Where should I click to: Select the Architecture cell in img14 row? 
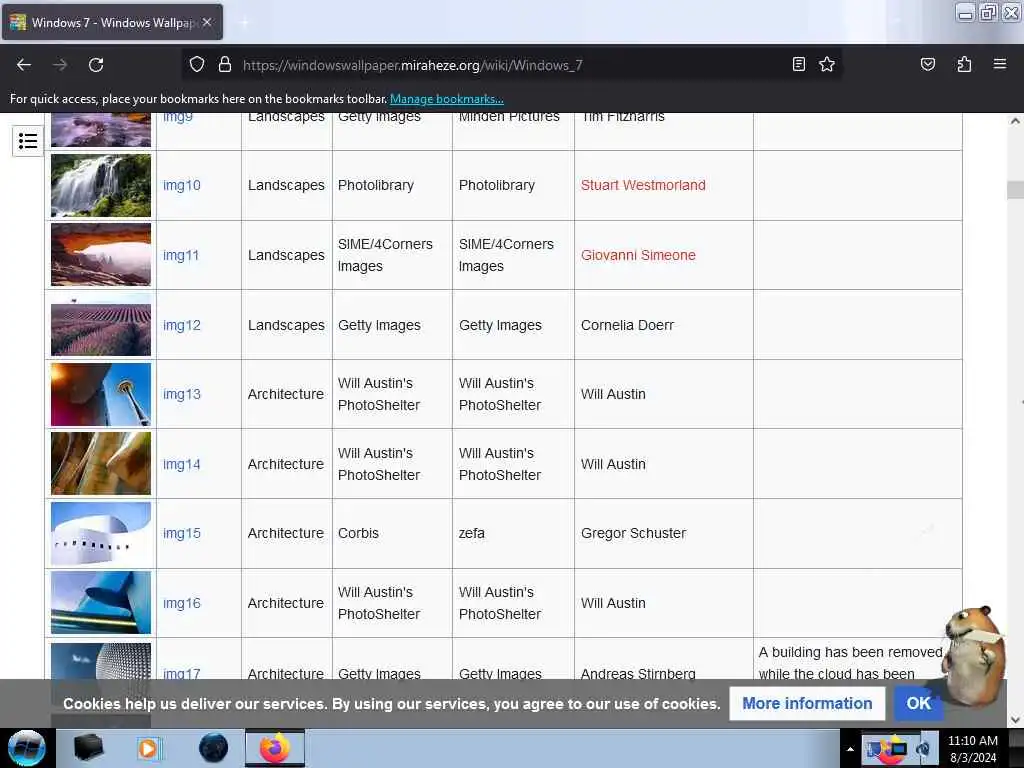click(285, 464)
